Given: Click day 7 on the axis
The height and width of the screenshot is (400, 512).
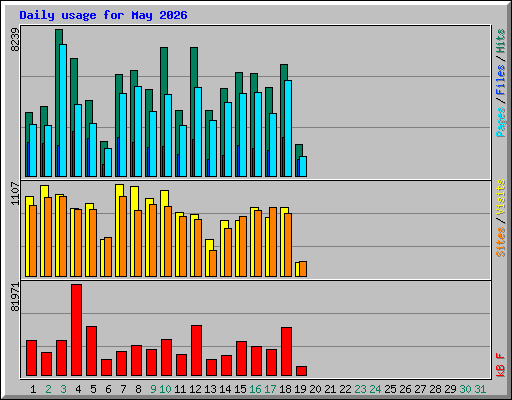Looking at the screenshot, I should click(123, 389).
